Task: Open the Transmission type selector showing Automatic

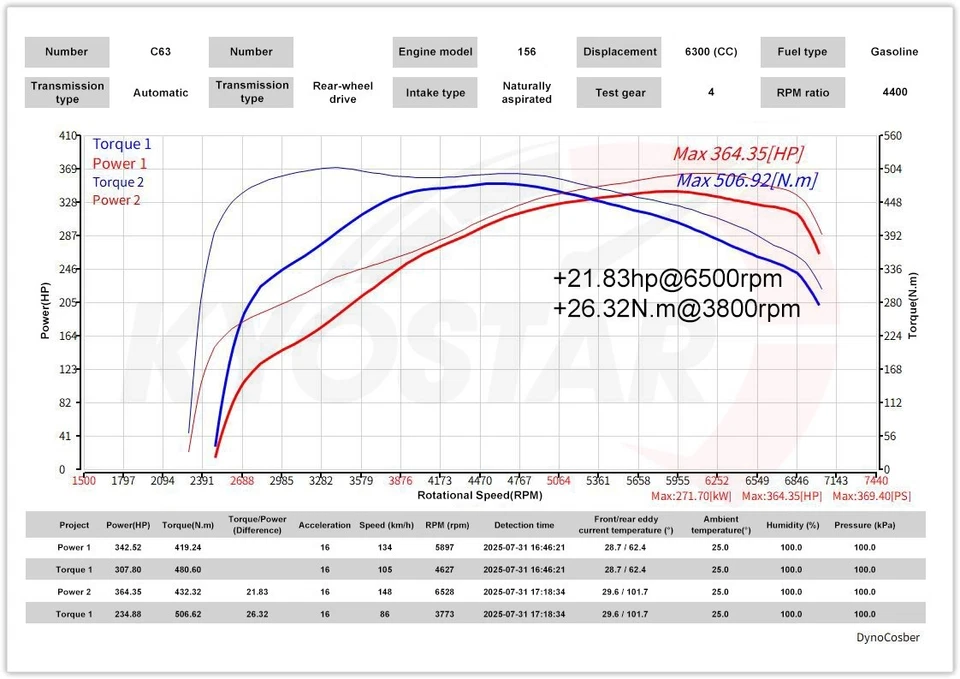Action: [x=67, y=92]
